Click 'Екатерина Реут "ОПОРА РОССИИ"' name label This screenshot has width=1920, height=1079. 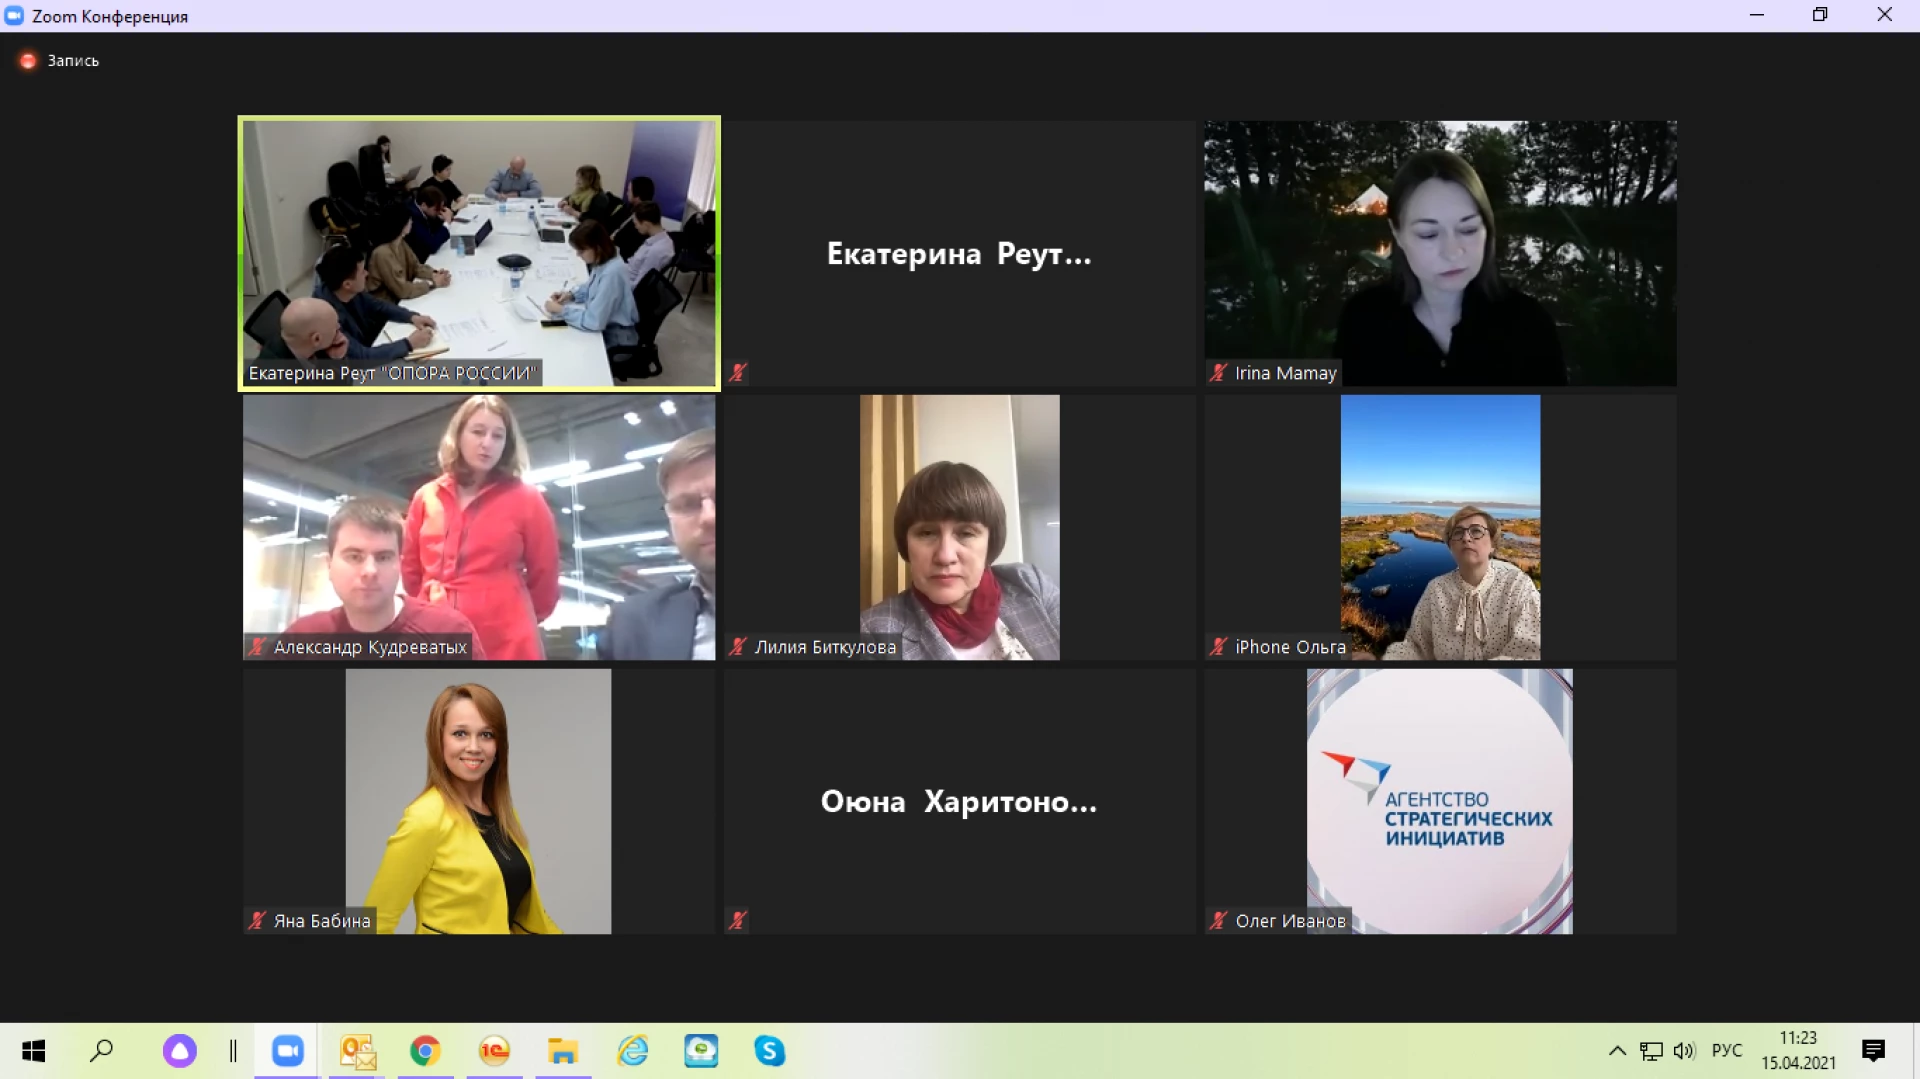tap(392, 373)
